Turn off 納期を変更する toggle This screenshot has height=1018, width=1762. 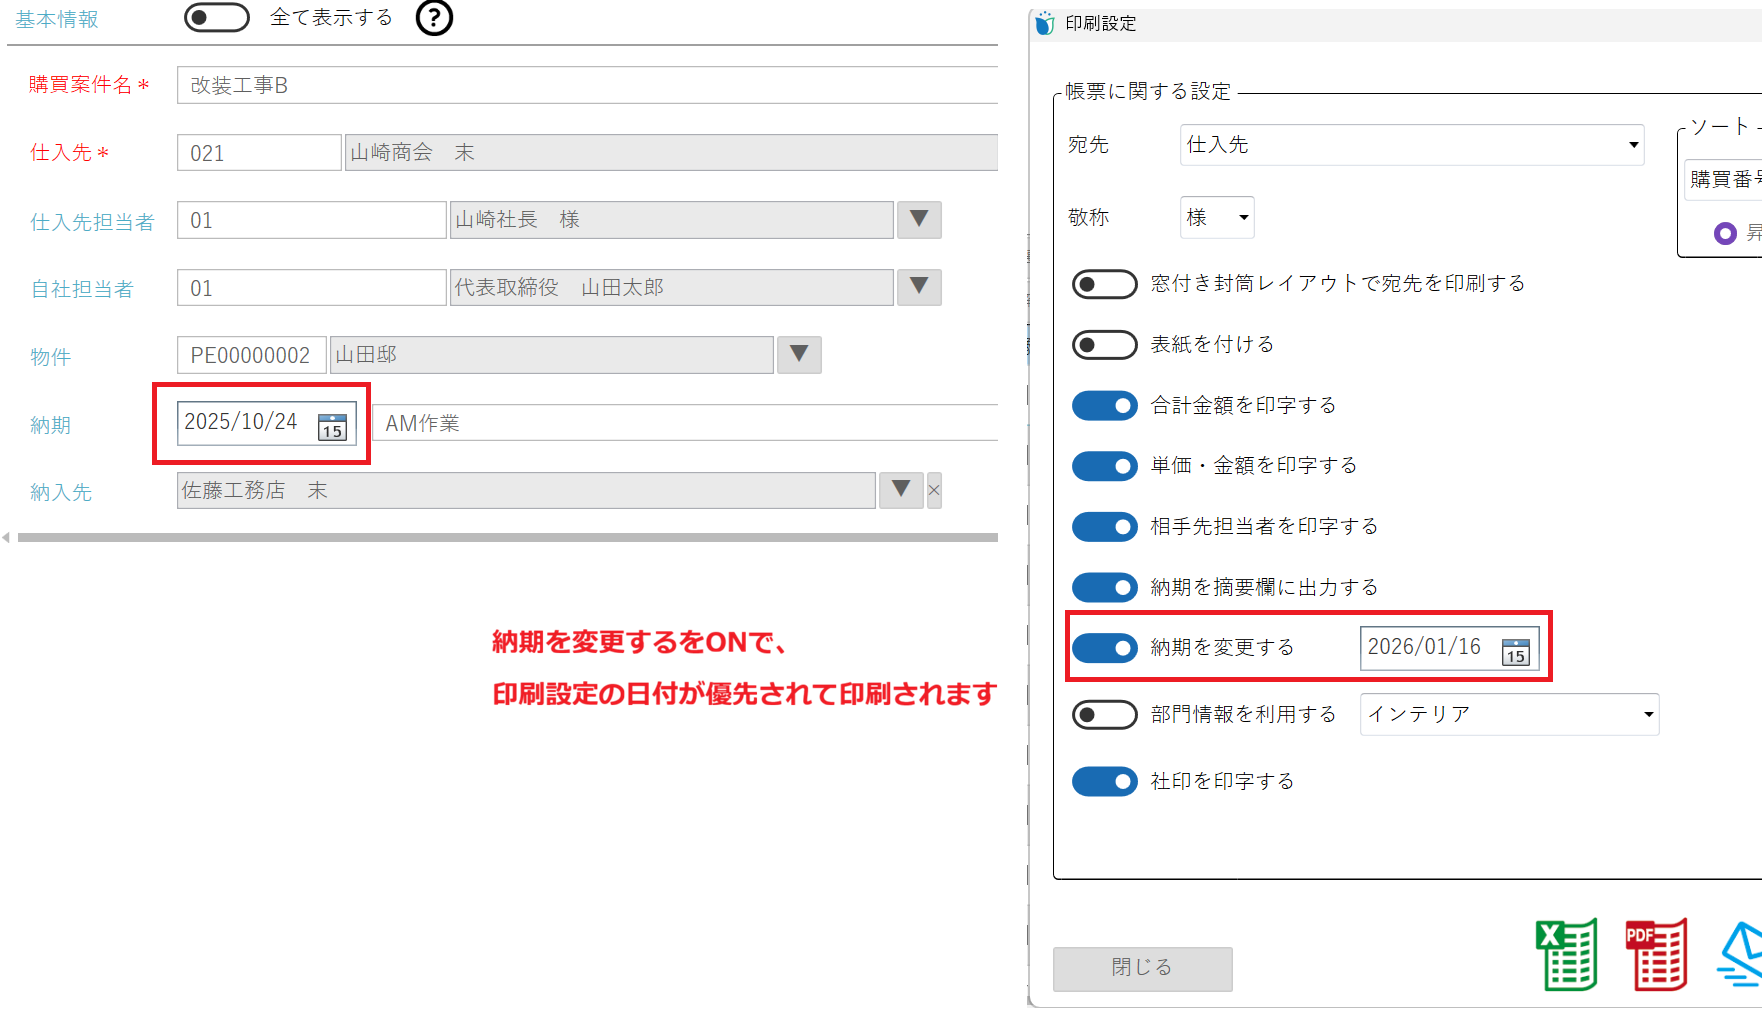pos(1104,648)
